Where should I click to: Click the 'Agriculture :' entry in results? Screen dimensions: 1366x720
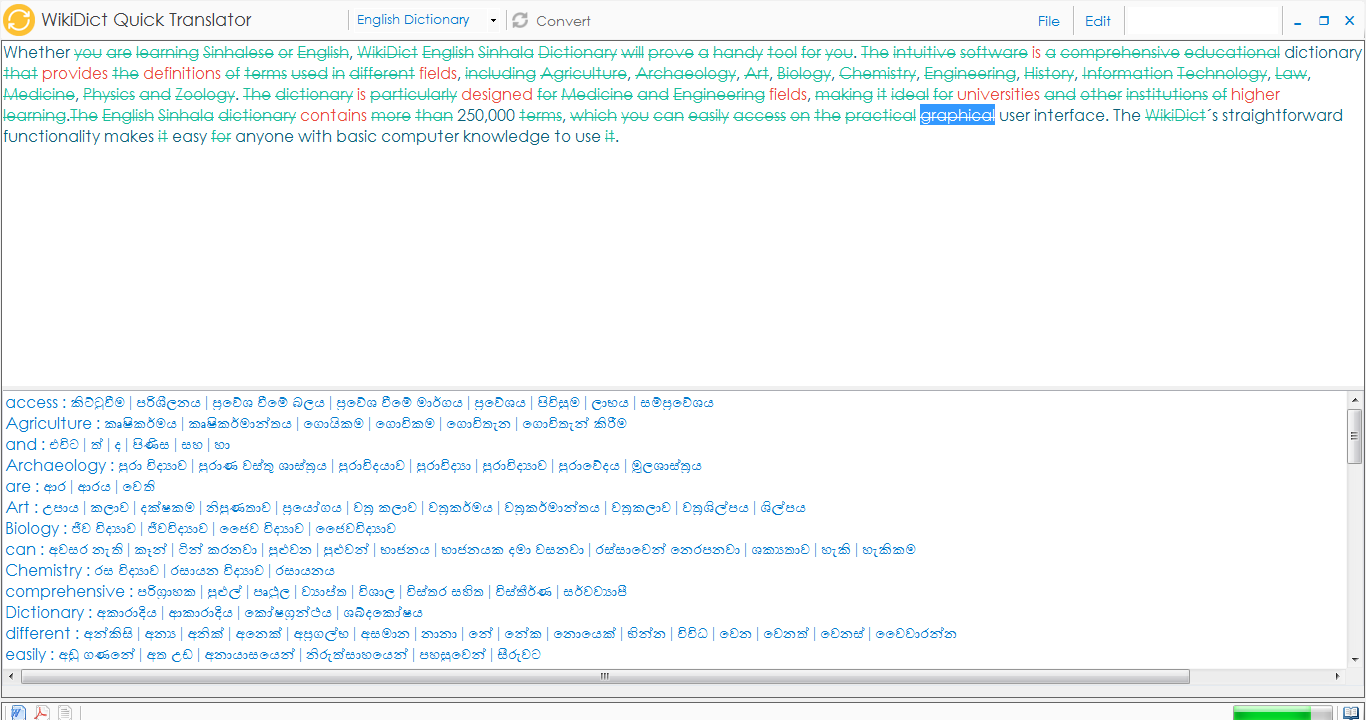[55, 423]
